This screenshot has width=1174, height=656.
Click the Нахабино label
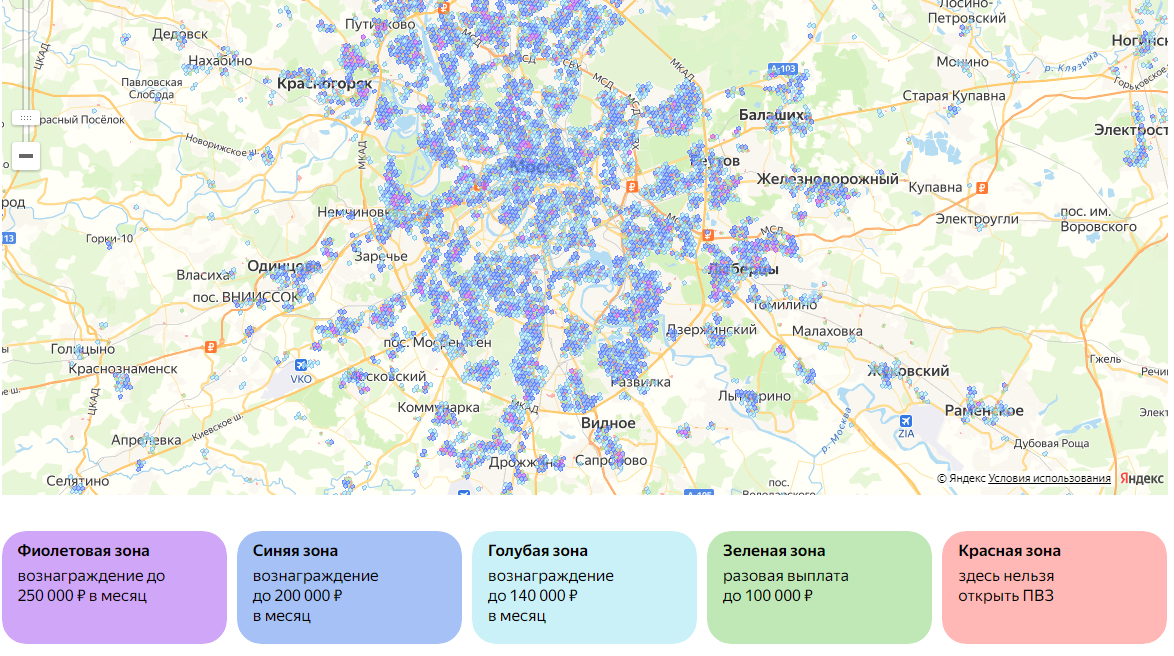tap(220, 61)
